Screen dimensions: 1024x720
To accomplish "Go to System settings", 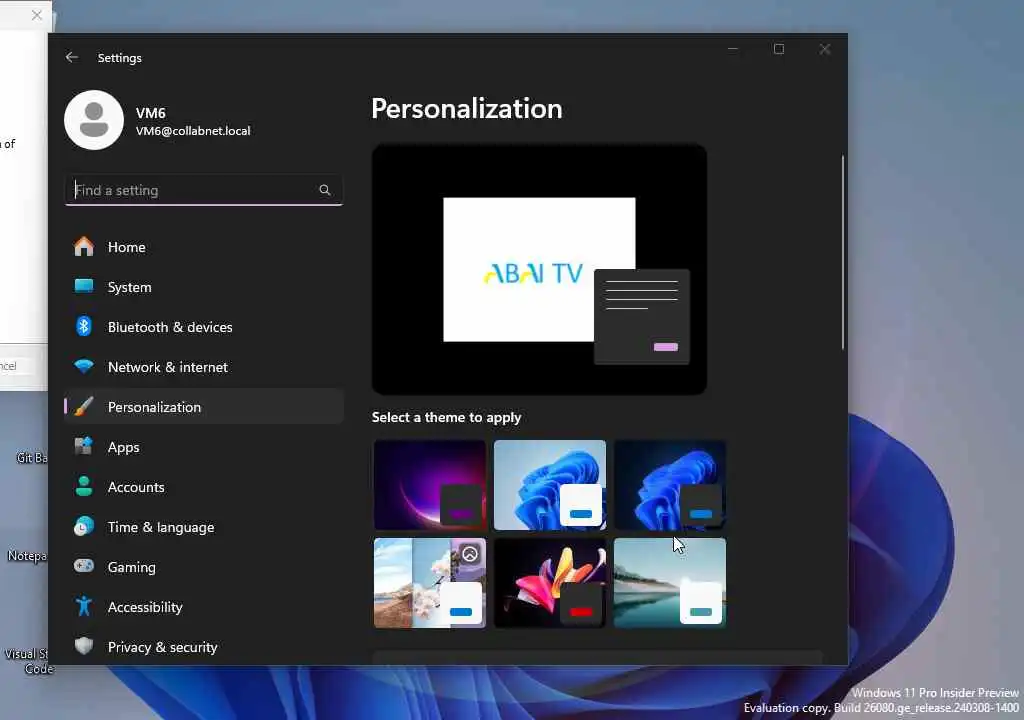I will tap(204, 287).
